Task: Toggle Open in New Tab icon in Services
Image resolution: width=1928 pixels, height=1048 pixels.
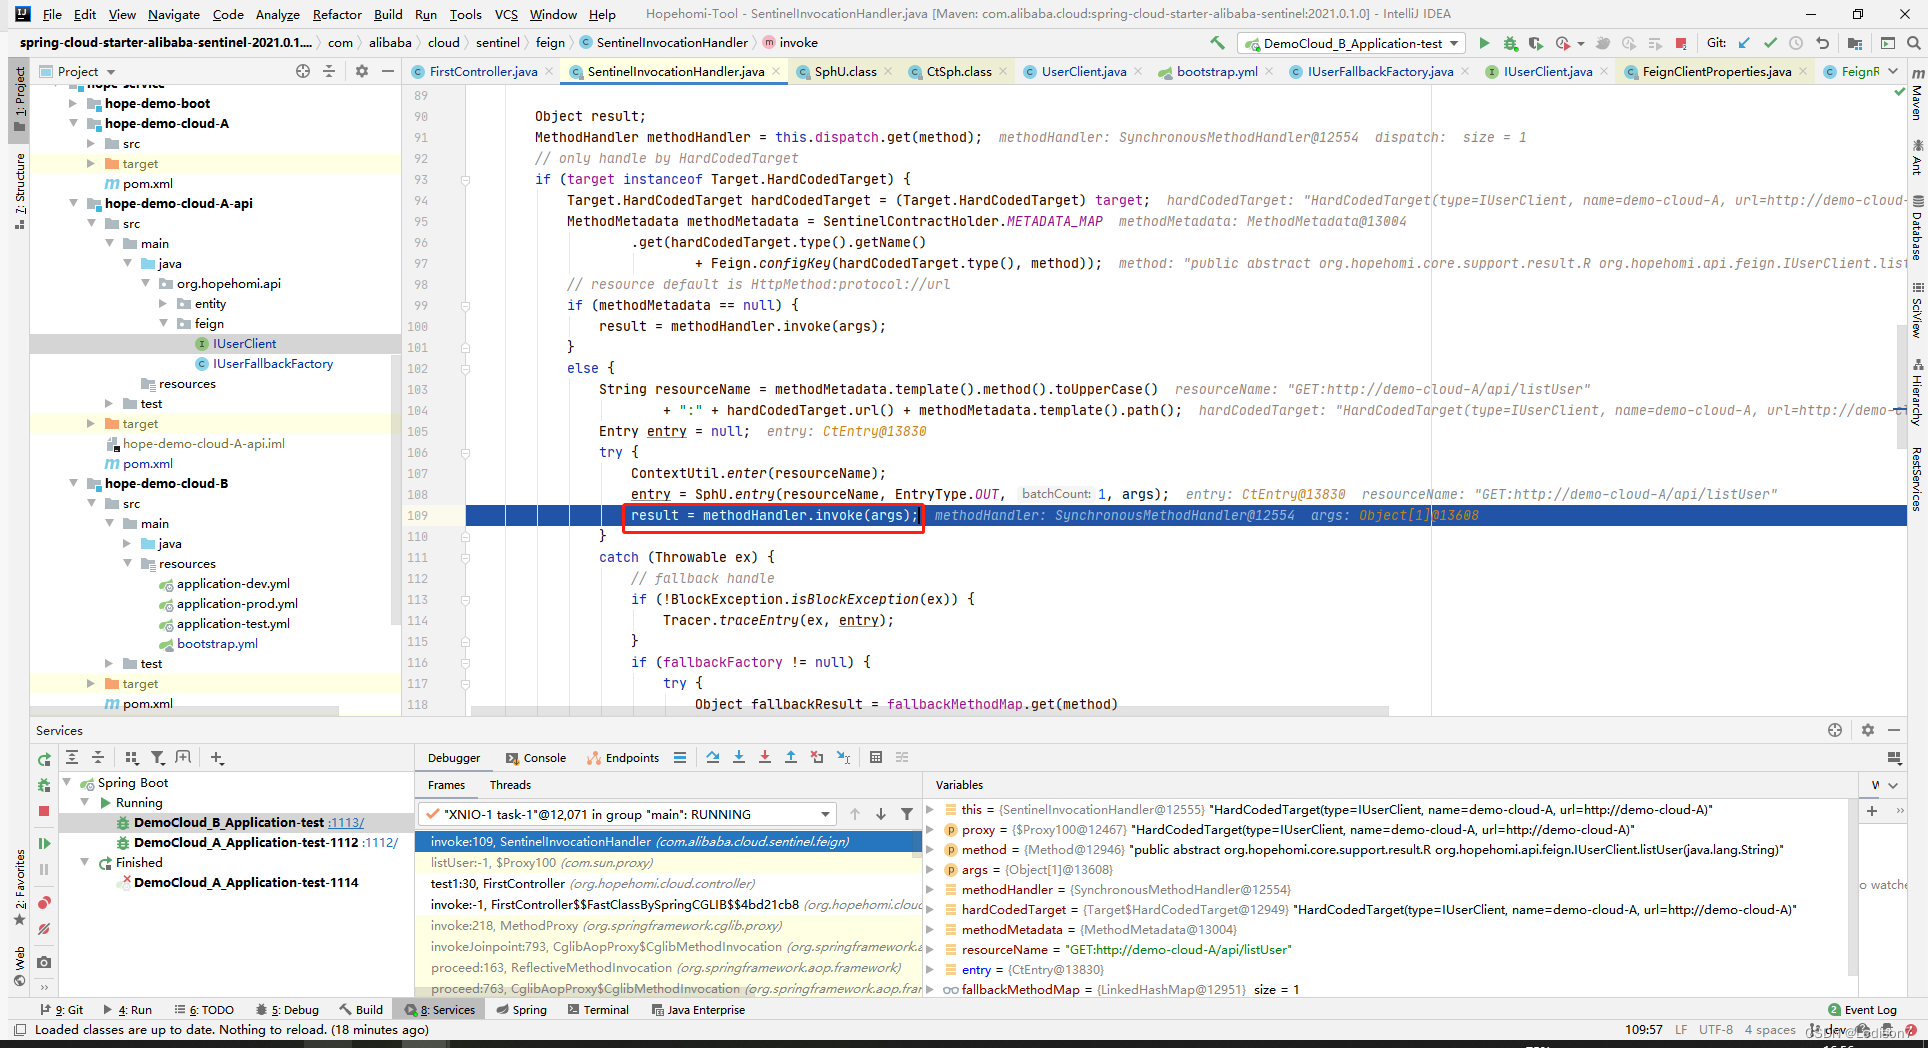Action: click(x=183, y=758)
